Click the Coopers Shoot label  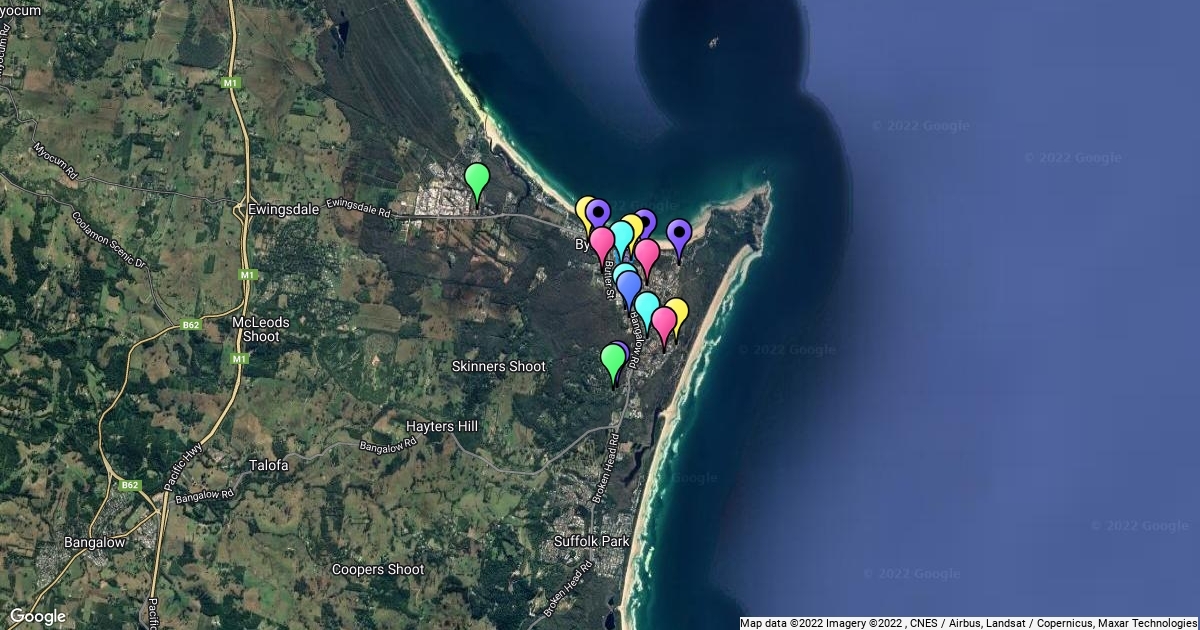pos(378,569)
